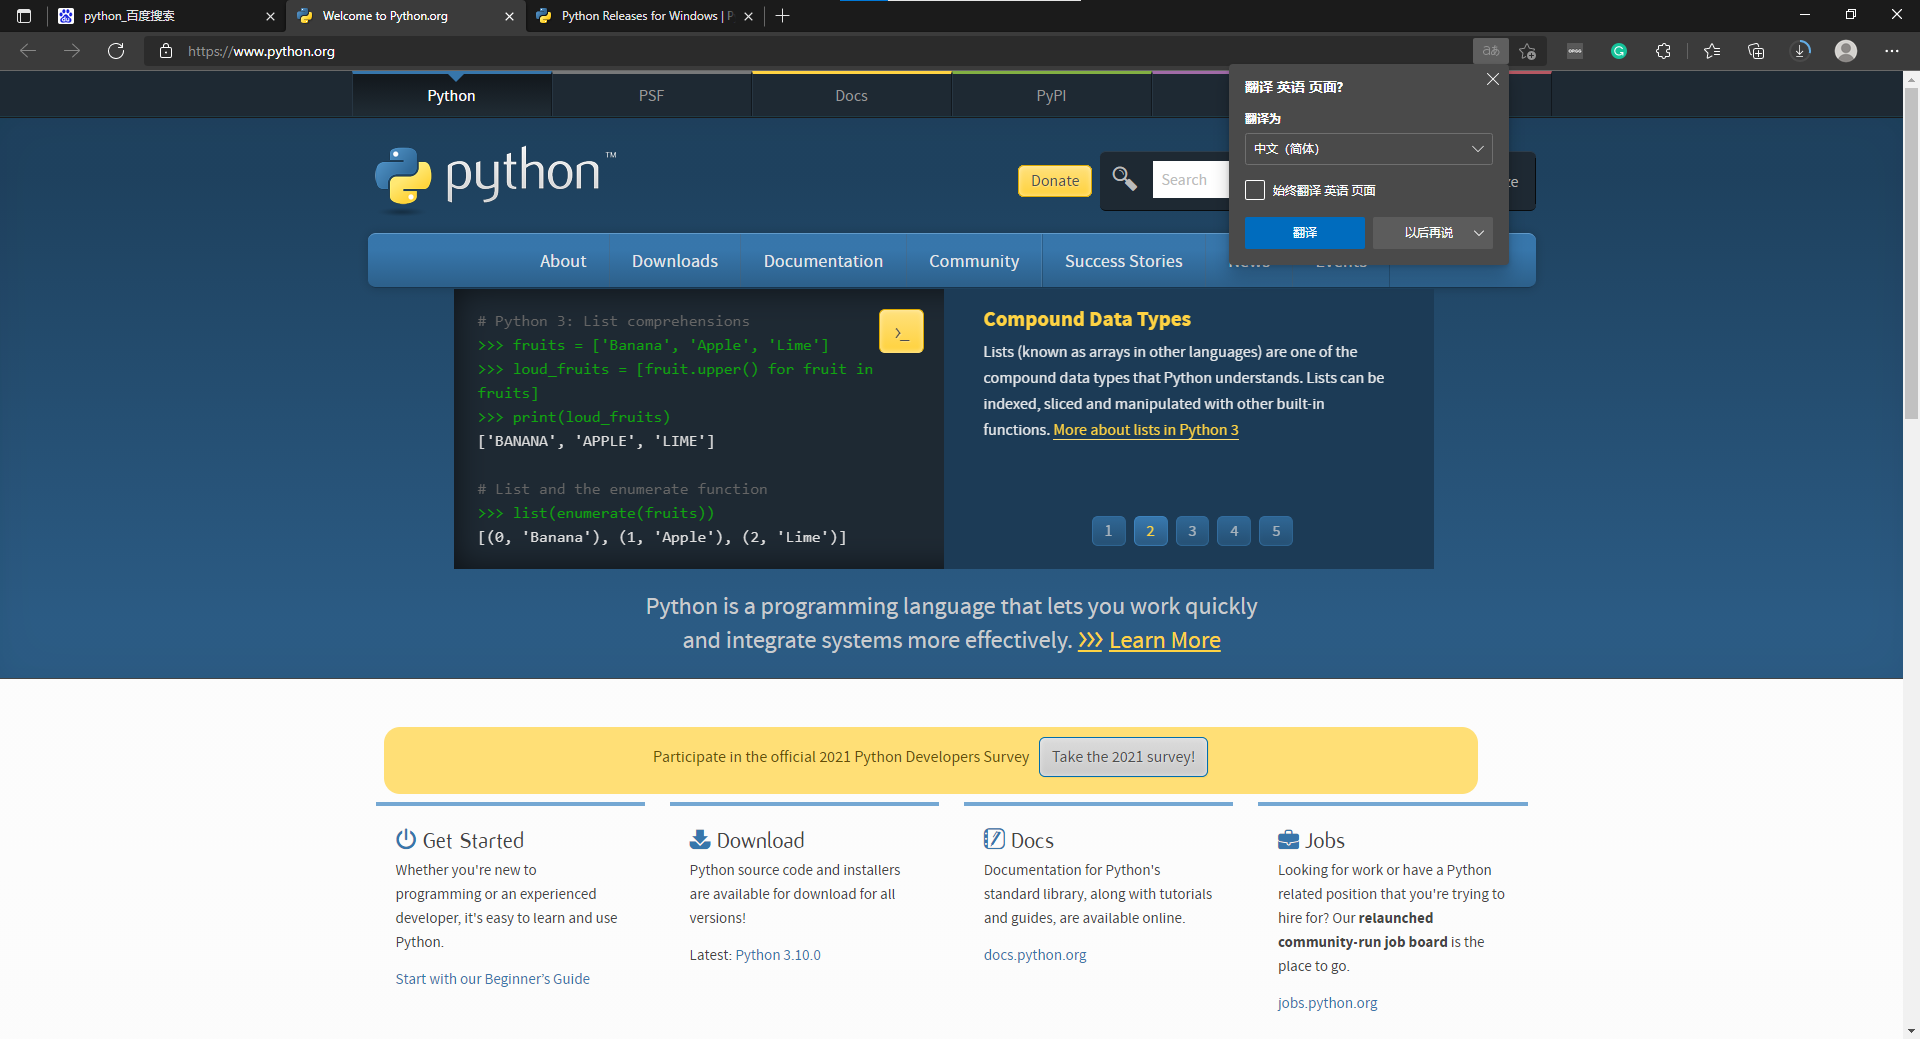Open the target language dropdown

(1368, 149)
